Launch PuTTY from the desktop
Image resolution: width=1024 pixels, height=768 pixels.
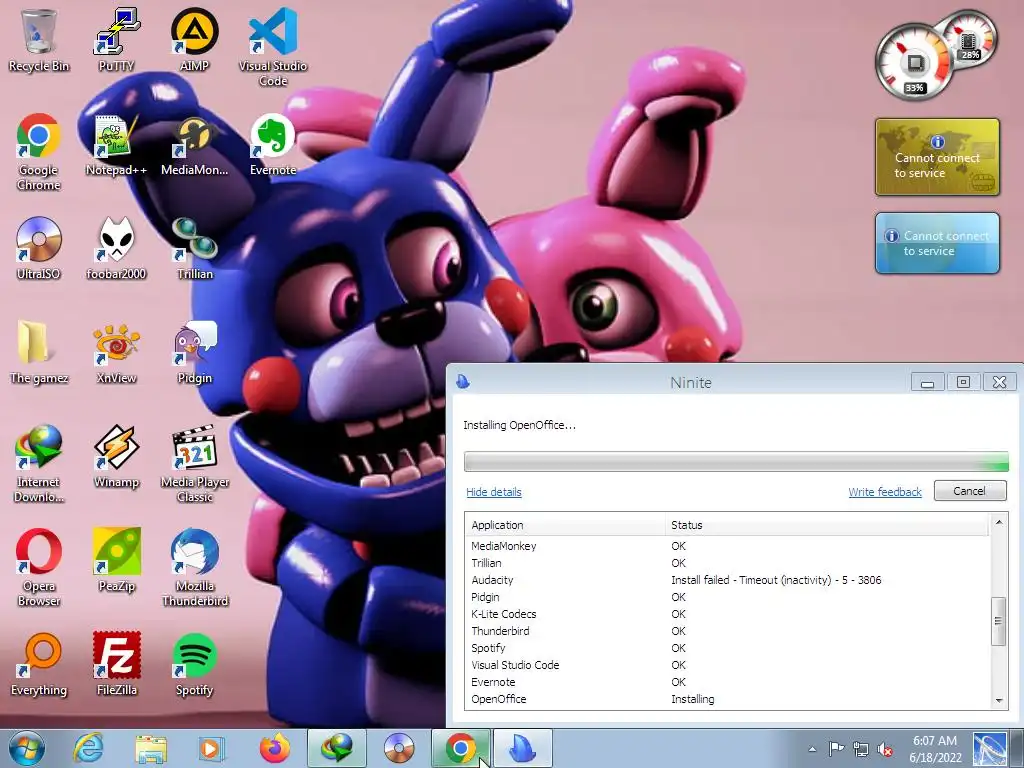tap(116, 40)
